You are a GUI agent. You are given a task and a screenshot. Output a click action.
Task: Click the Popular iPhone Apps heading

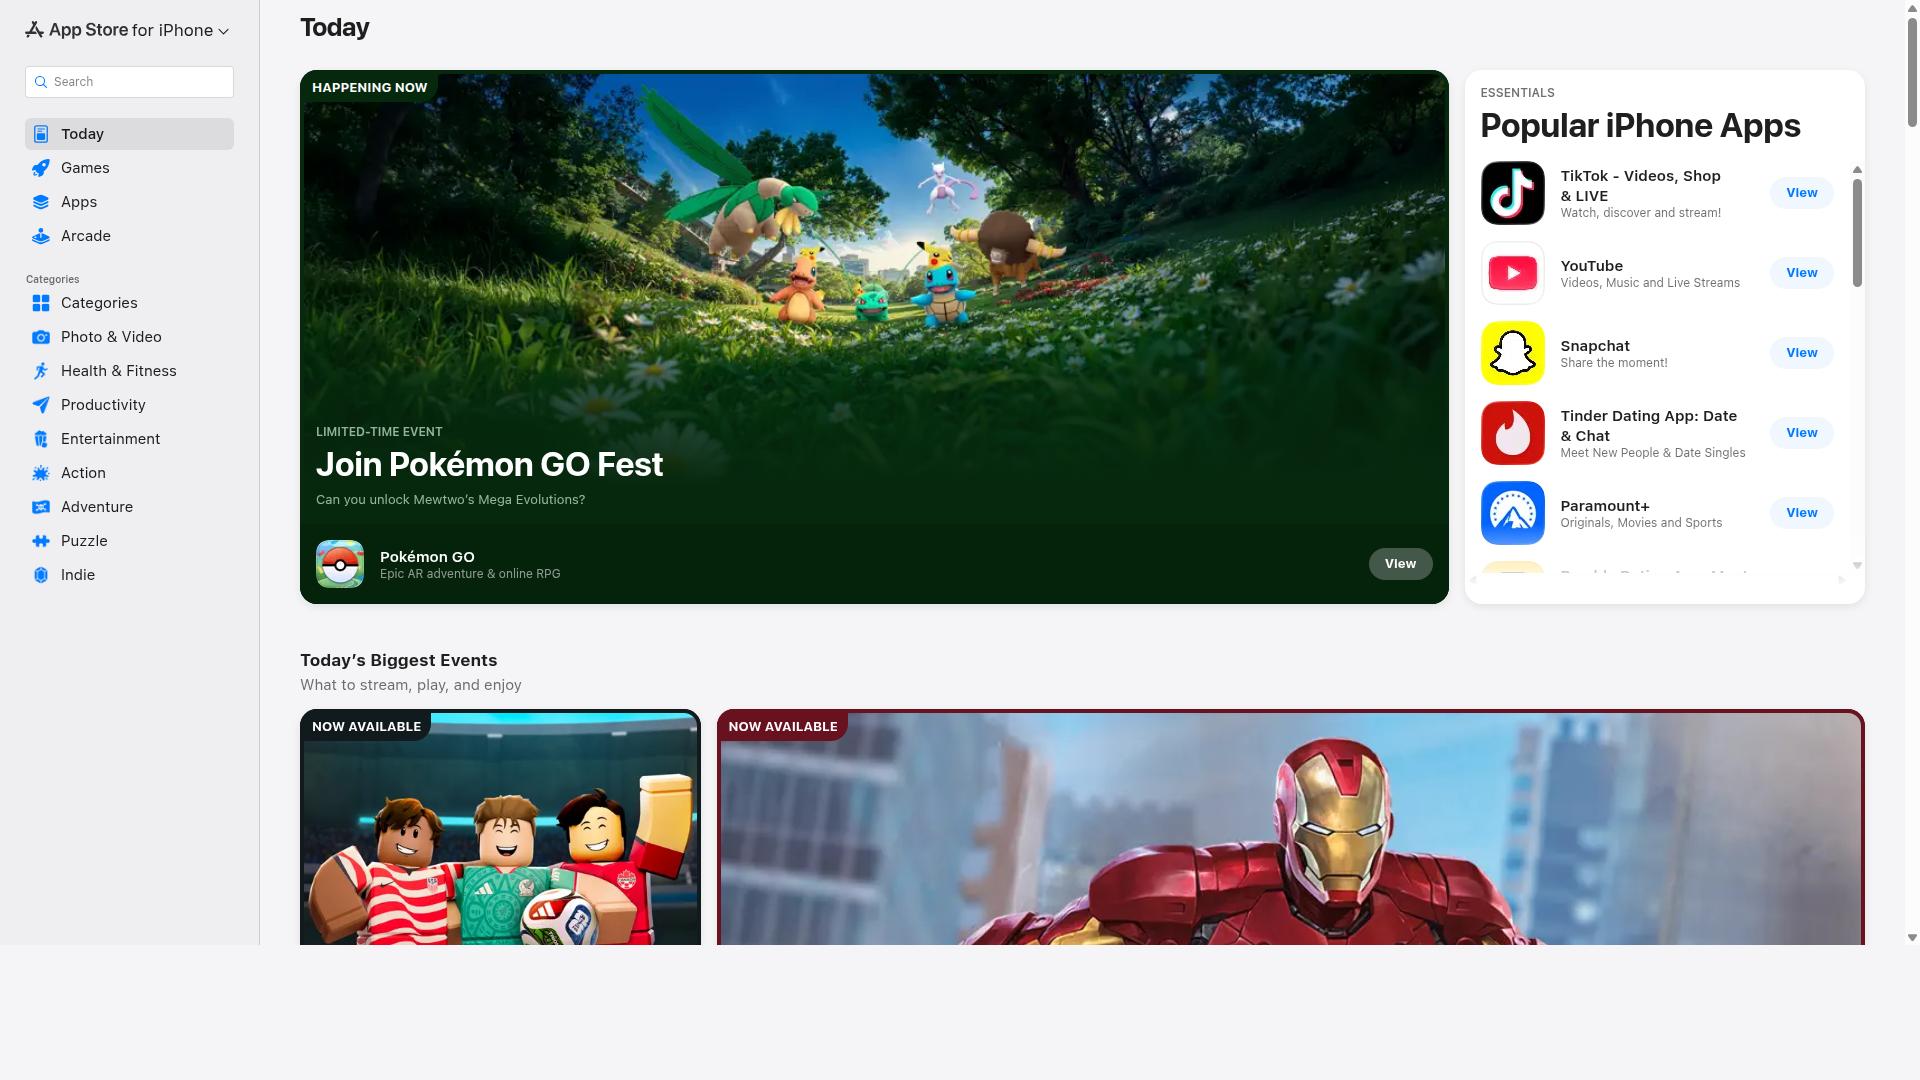tap(1640, 126)
